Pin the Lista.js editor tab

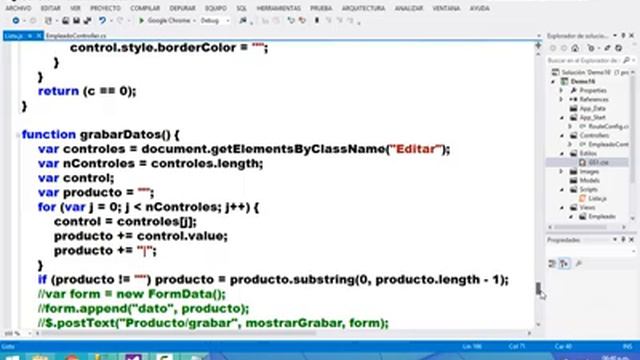(x=30, y=36)
